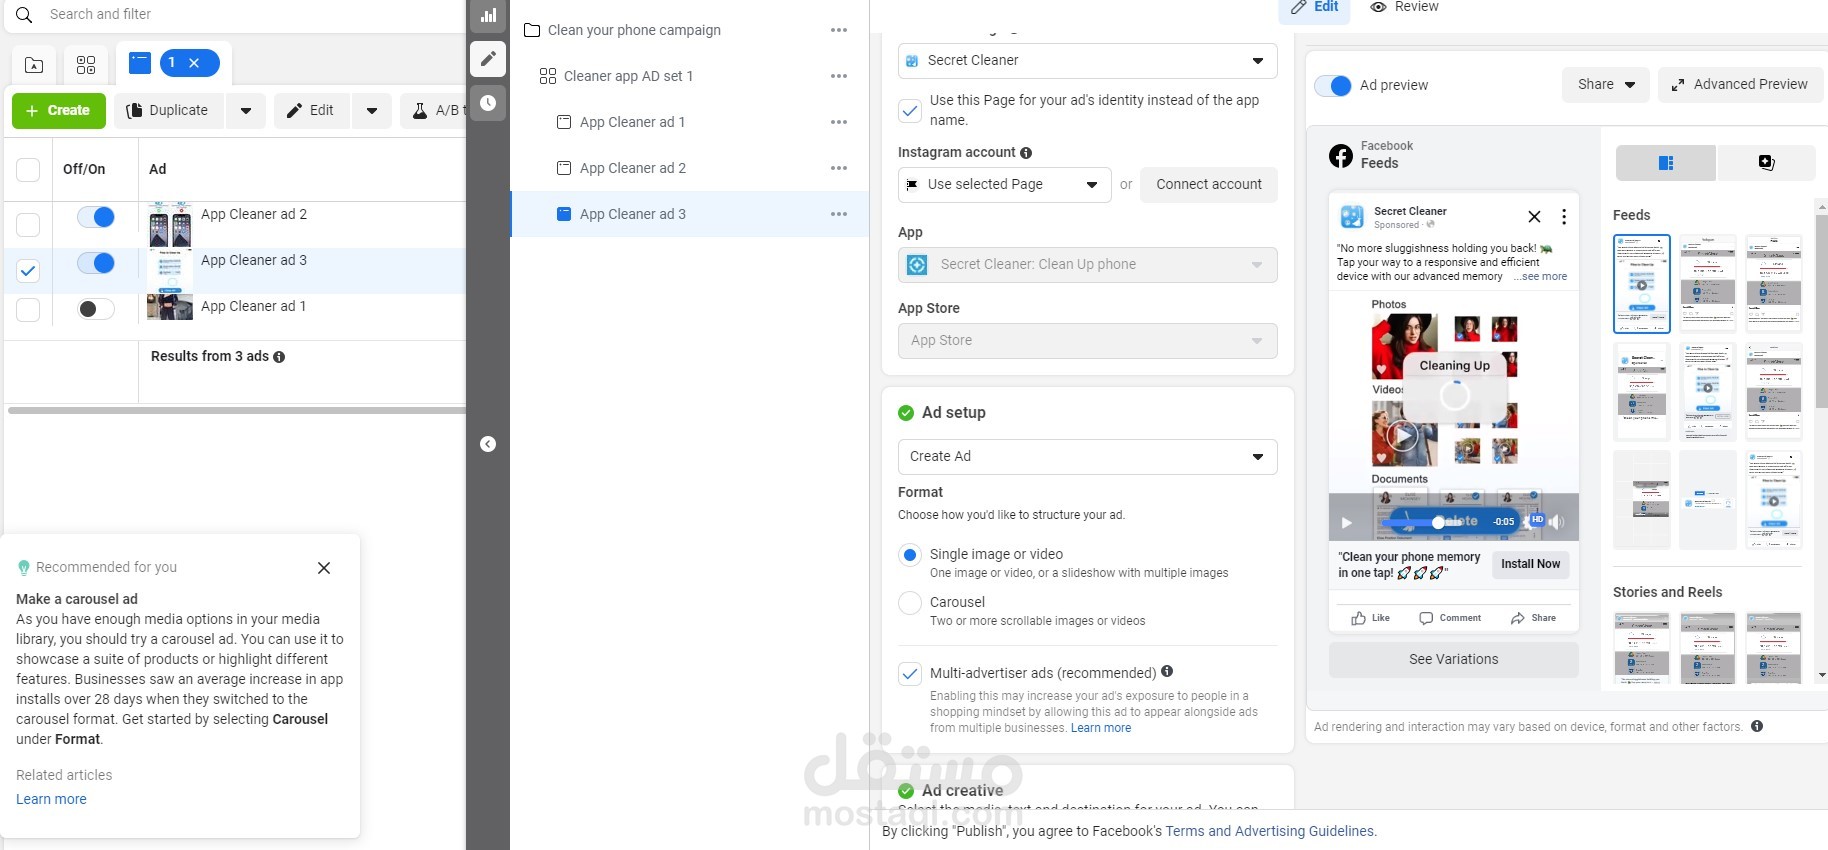Select the ads tab icon
This screenshot has height=850, width=1828.
point(140,63)
